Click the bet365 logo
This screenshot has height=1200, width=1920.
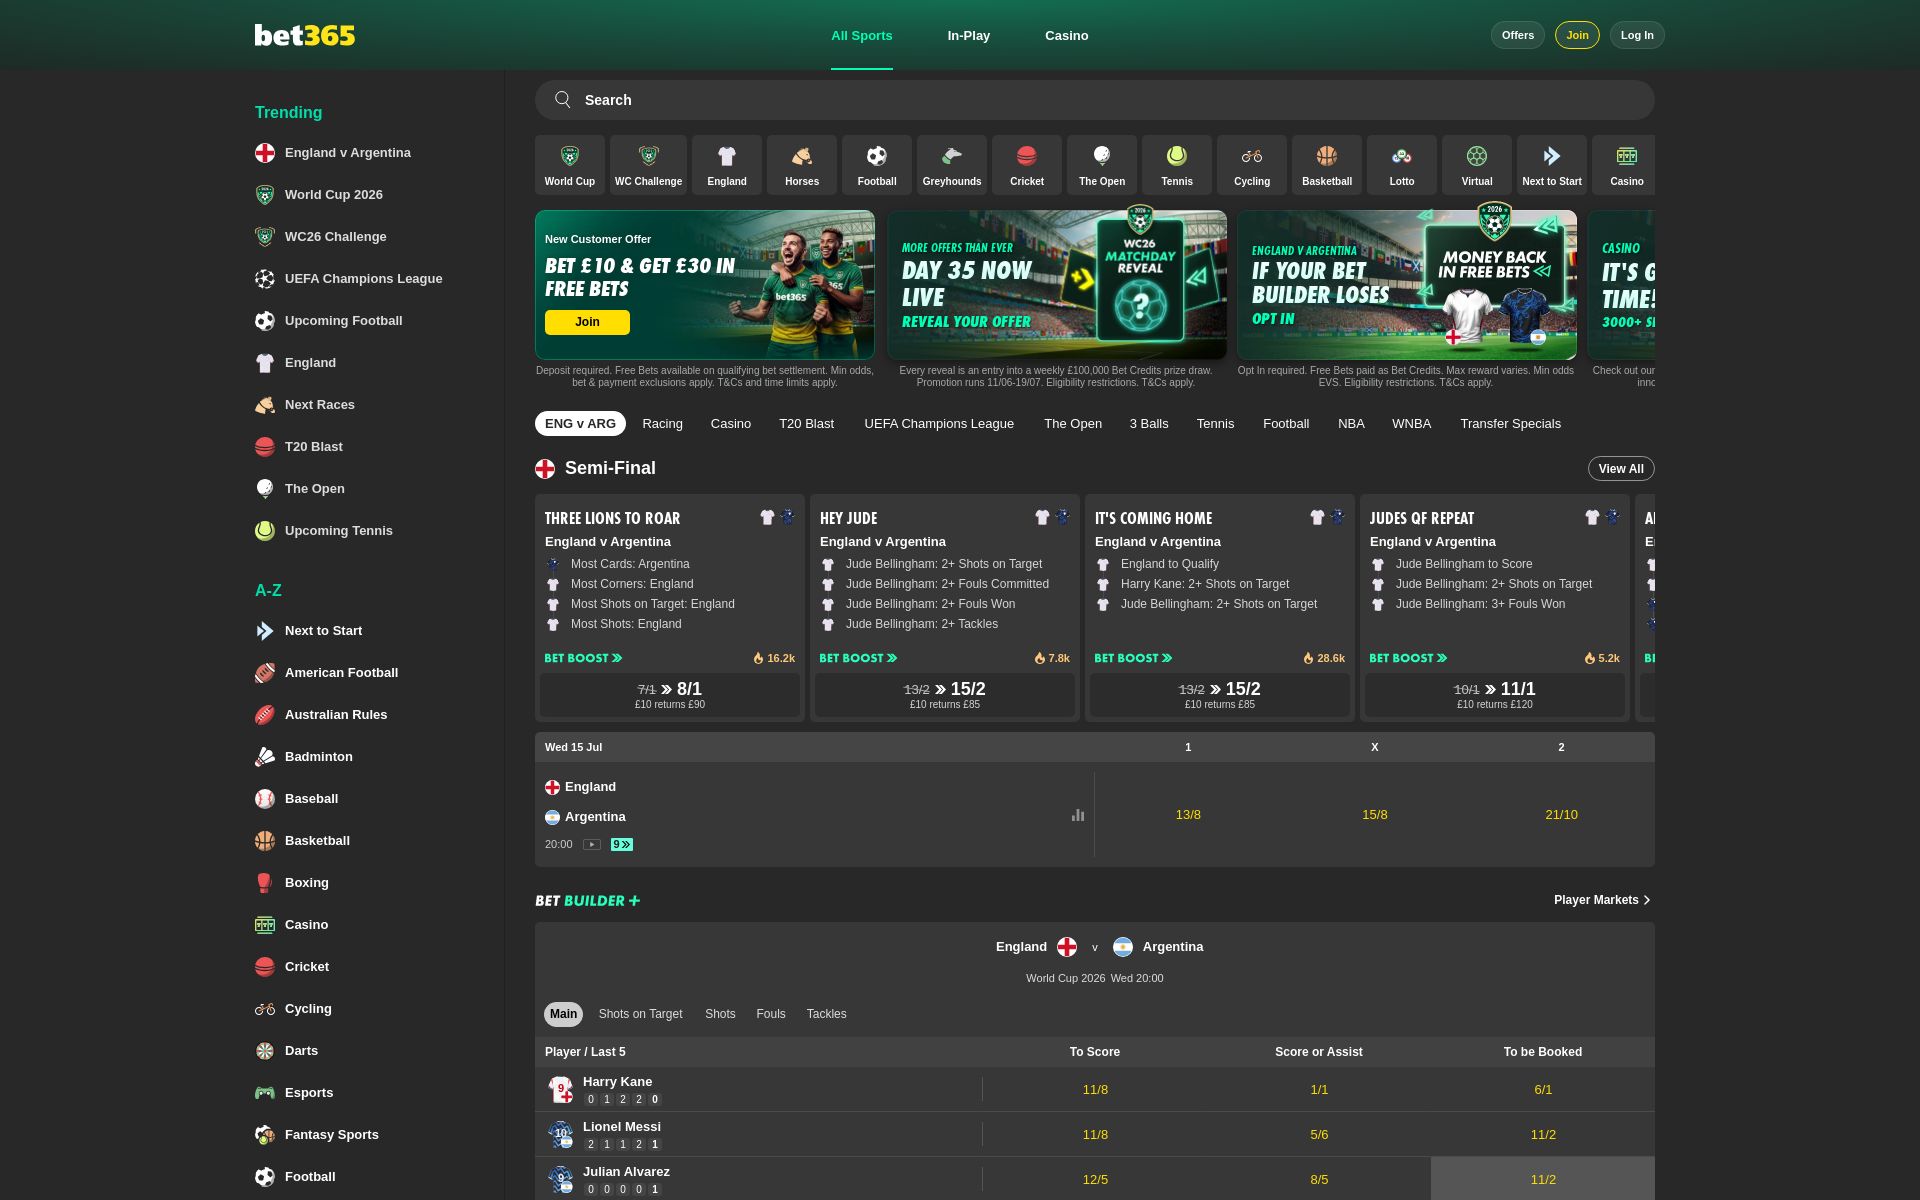[x=305, y=35]
